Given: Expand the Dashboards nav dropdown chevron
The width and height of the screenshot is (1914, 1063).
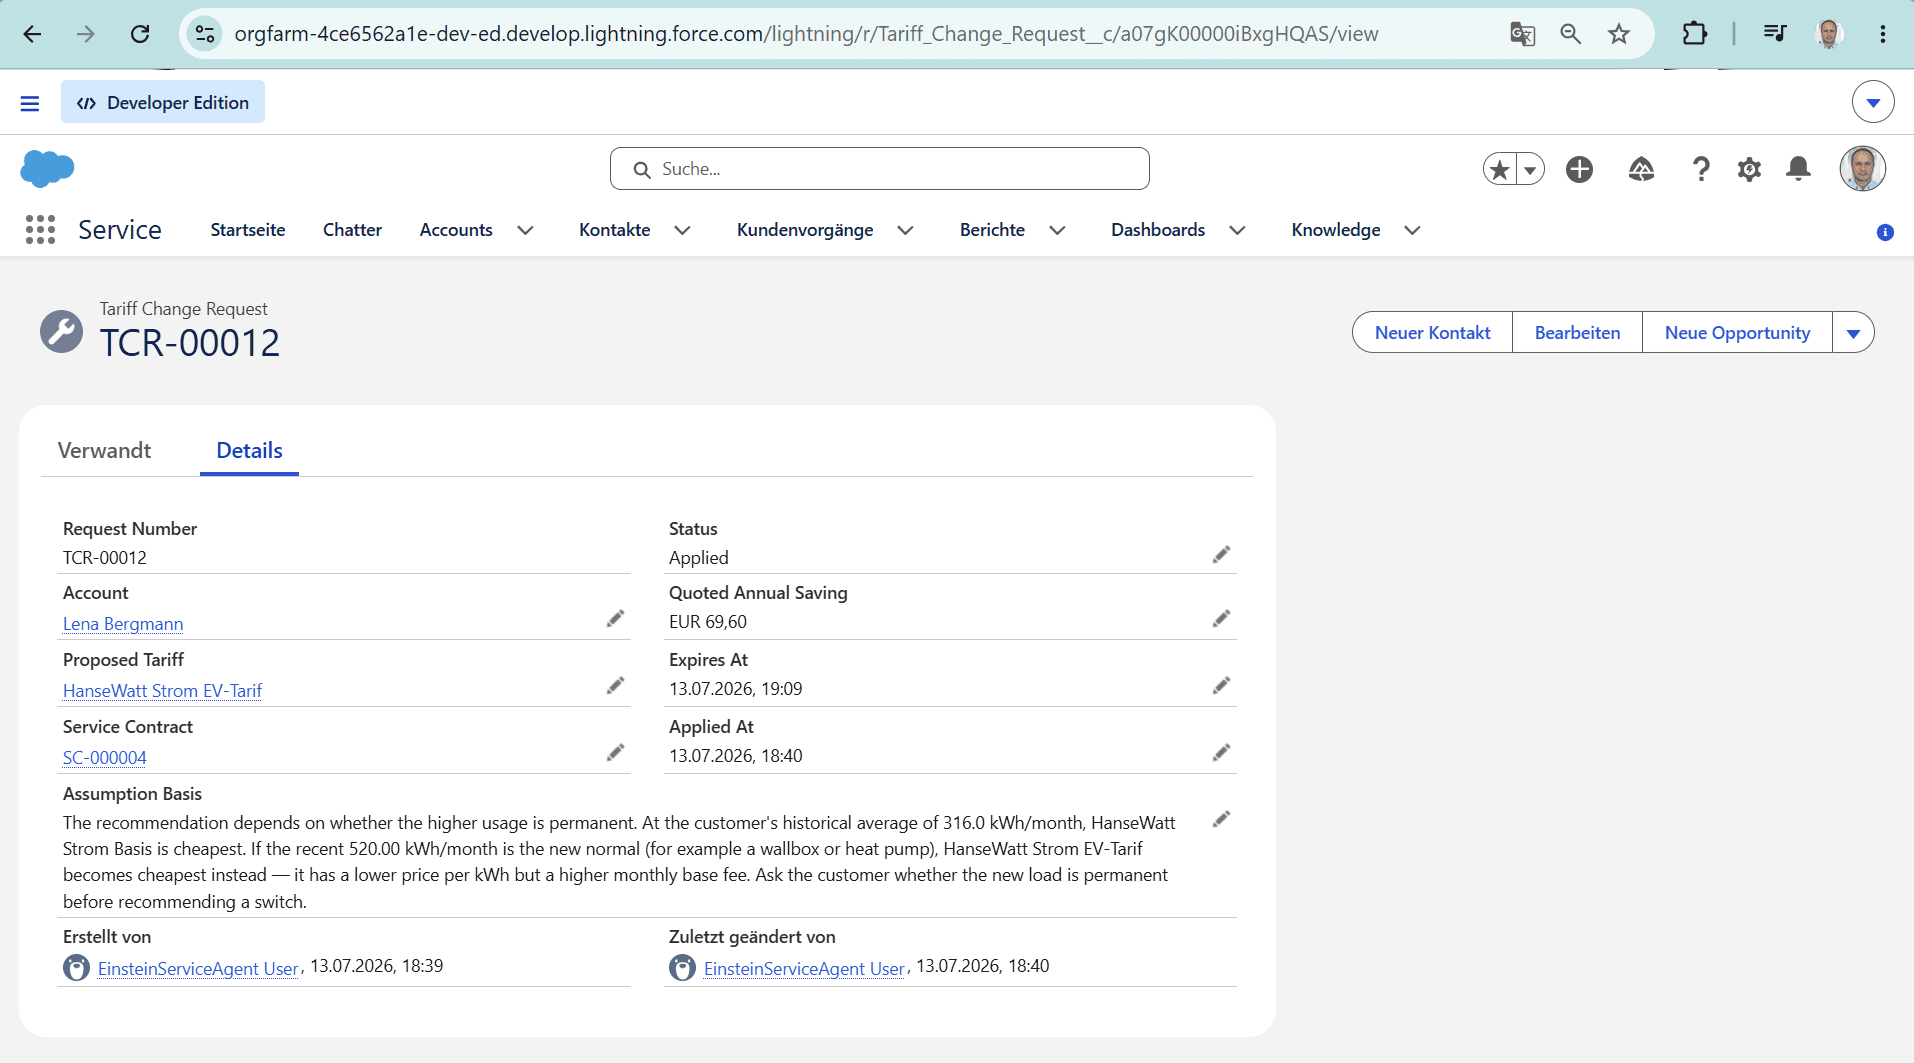Looking at the screenshot, I should tap(1237, 230).
